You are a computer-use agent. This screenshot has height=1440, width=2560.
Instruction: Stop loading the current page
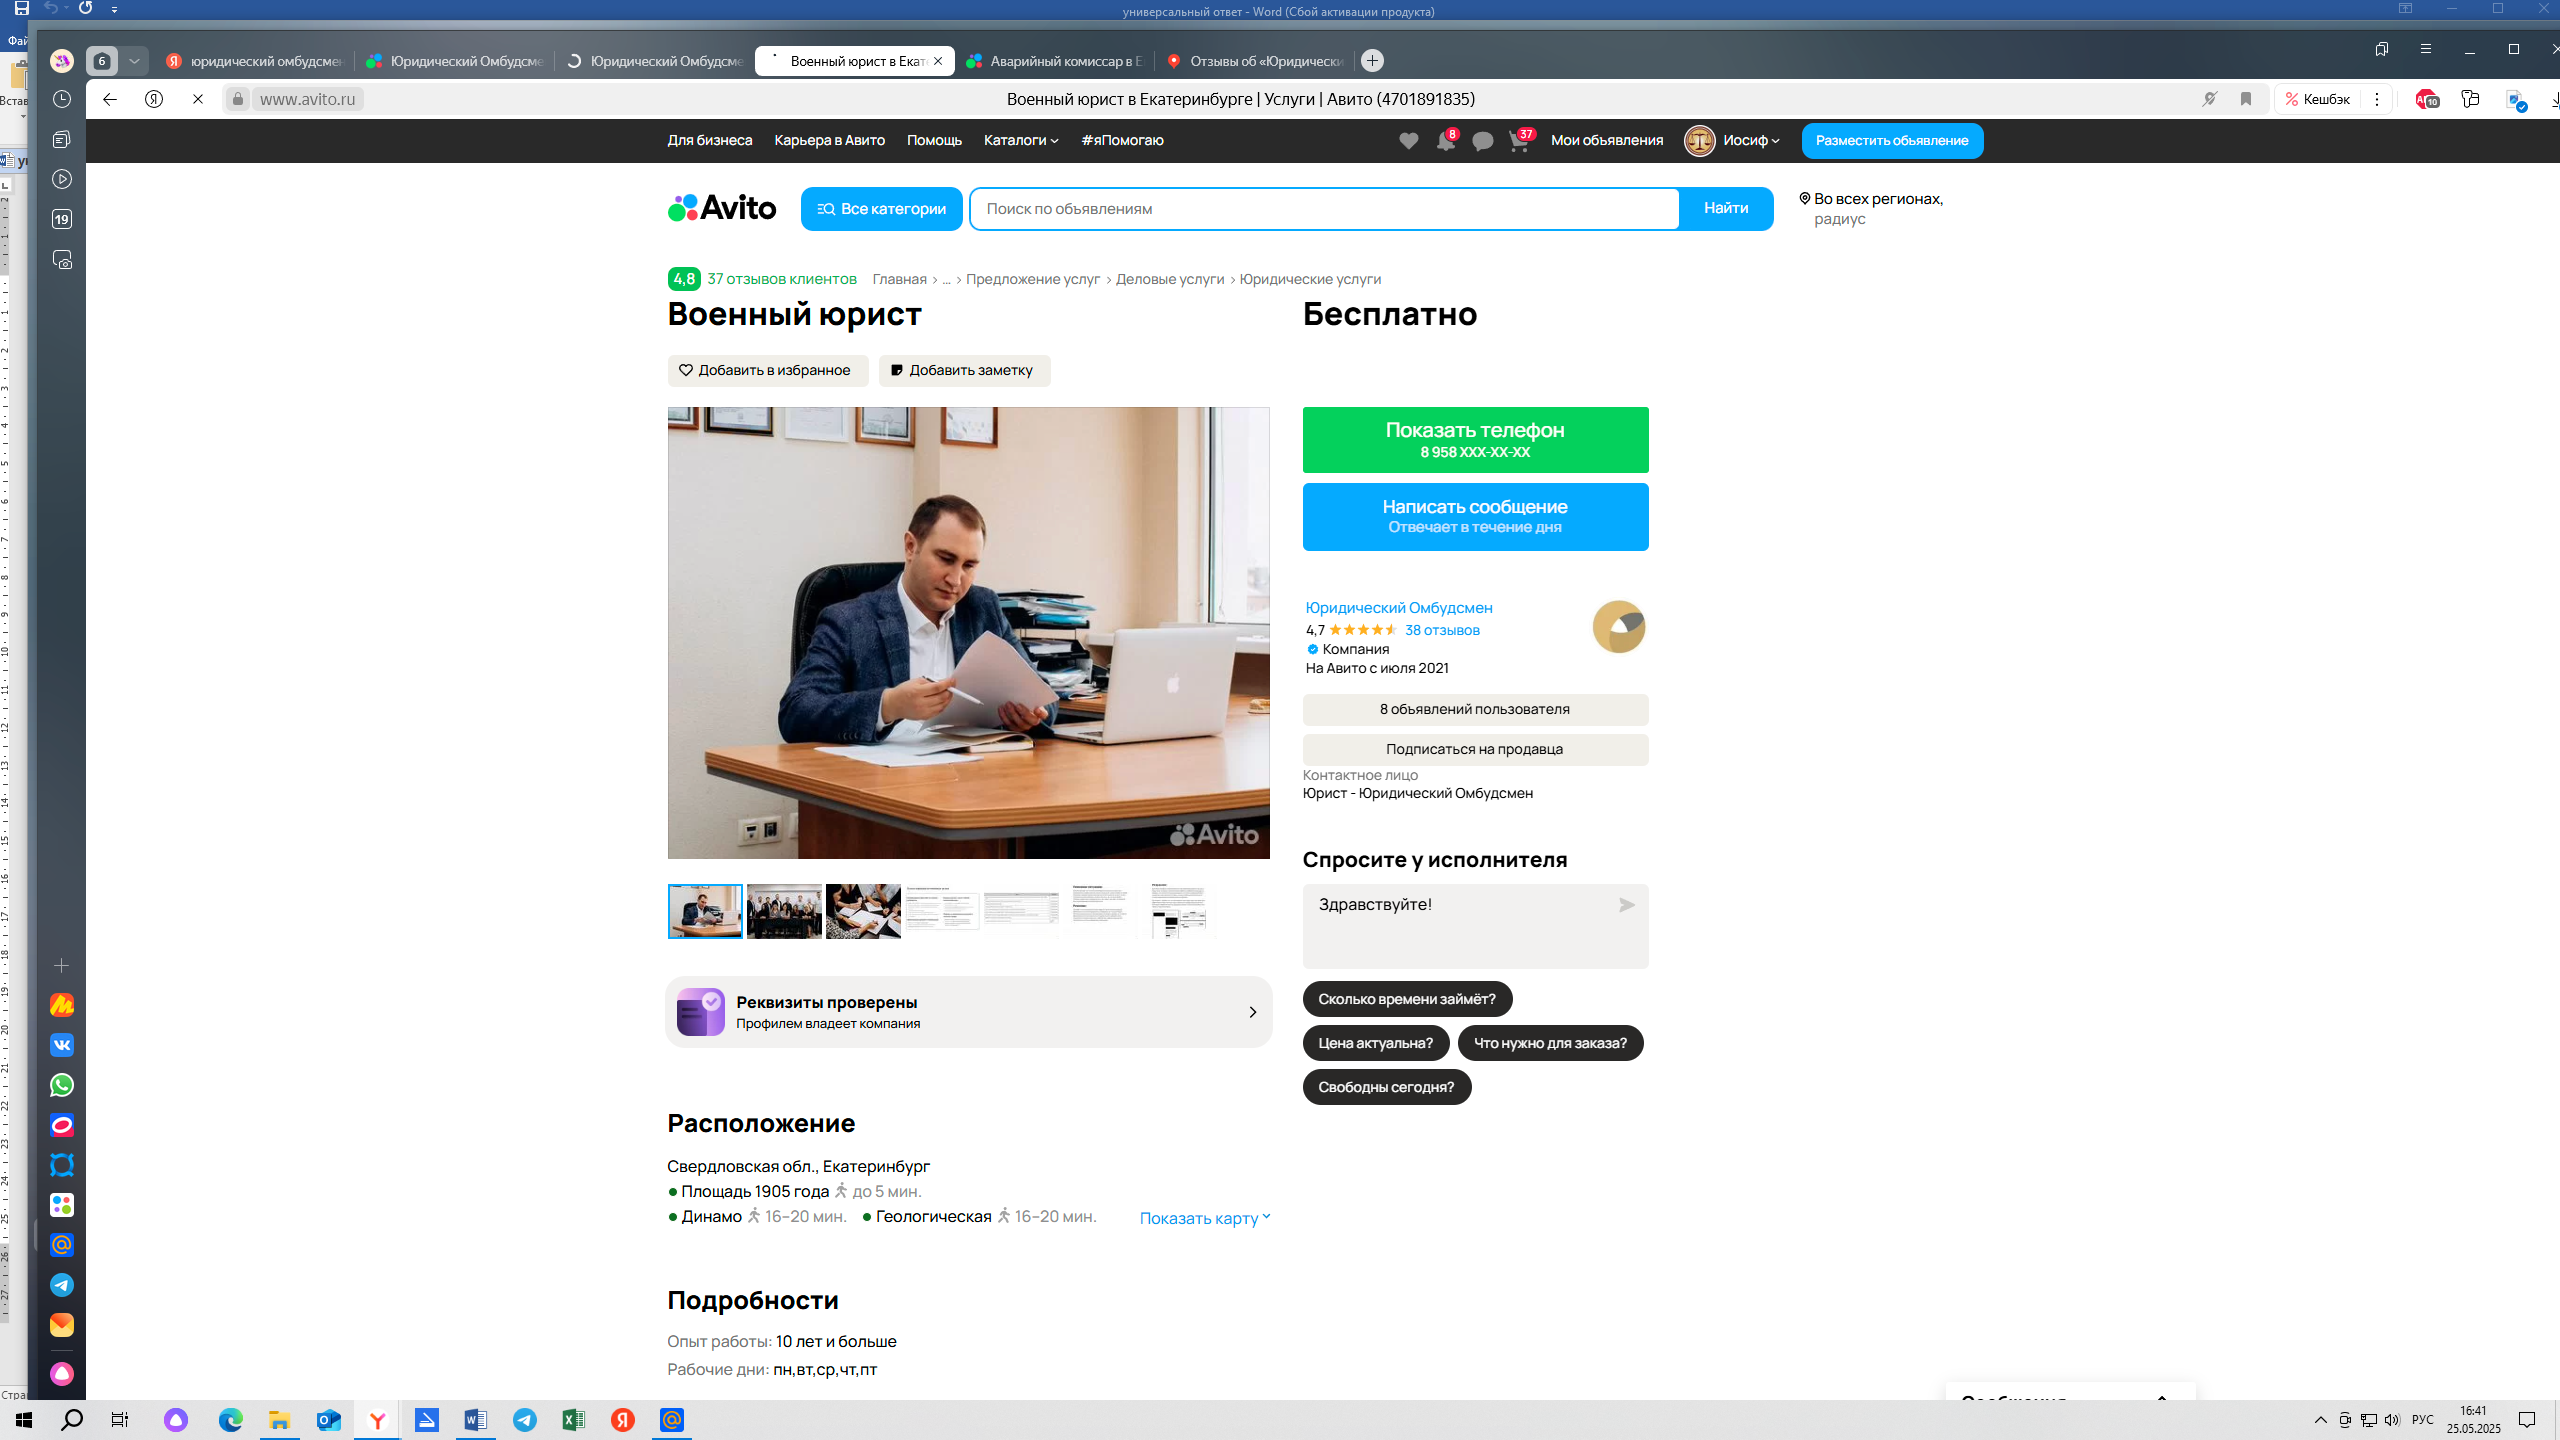[198, 99]
